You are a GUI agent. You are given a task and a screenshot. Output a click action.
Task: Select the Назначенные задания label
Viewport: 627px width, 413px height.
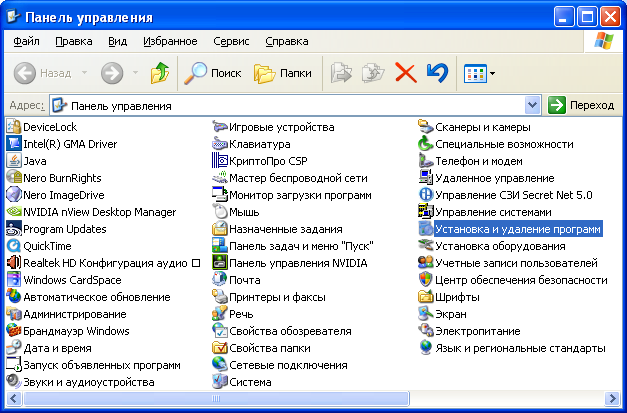[286, 229]
